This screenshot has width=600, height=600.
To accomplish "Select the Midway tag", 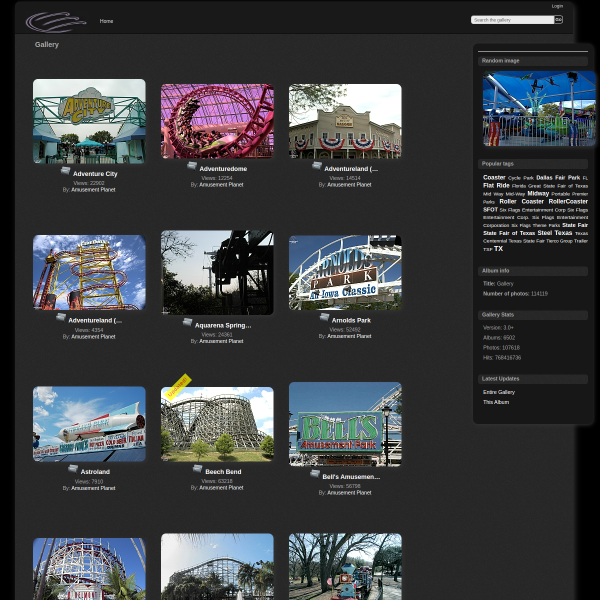I will pyautogui.click(x=538, y=194).
